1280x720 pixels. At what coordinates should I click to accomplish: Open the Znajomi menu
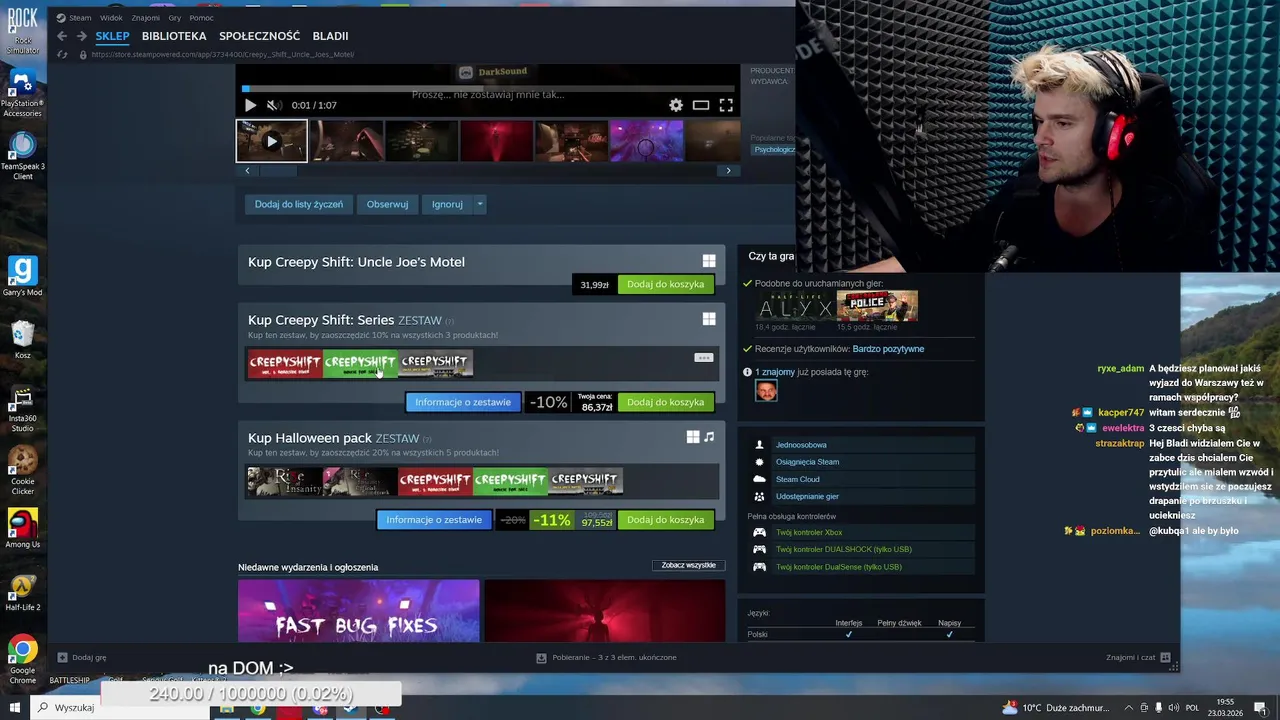145,17
